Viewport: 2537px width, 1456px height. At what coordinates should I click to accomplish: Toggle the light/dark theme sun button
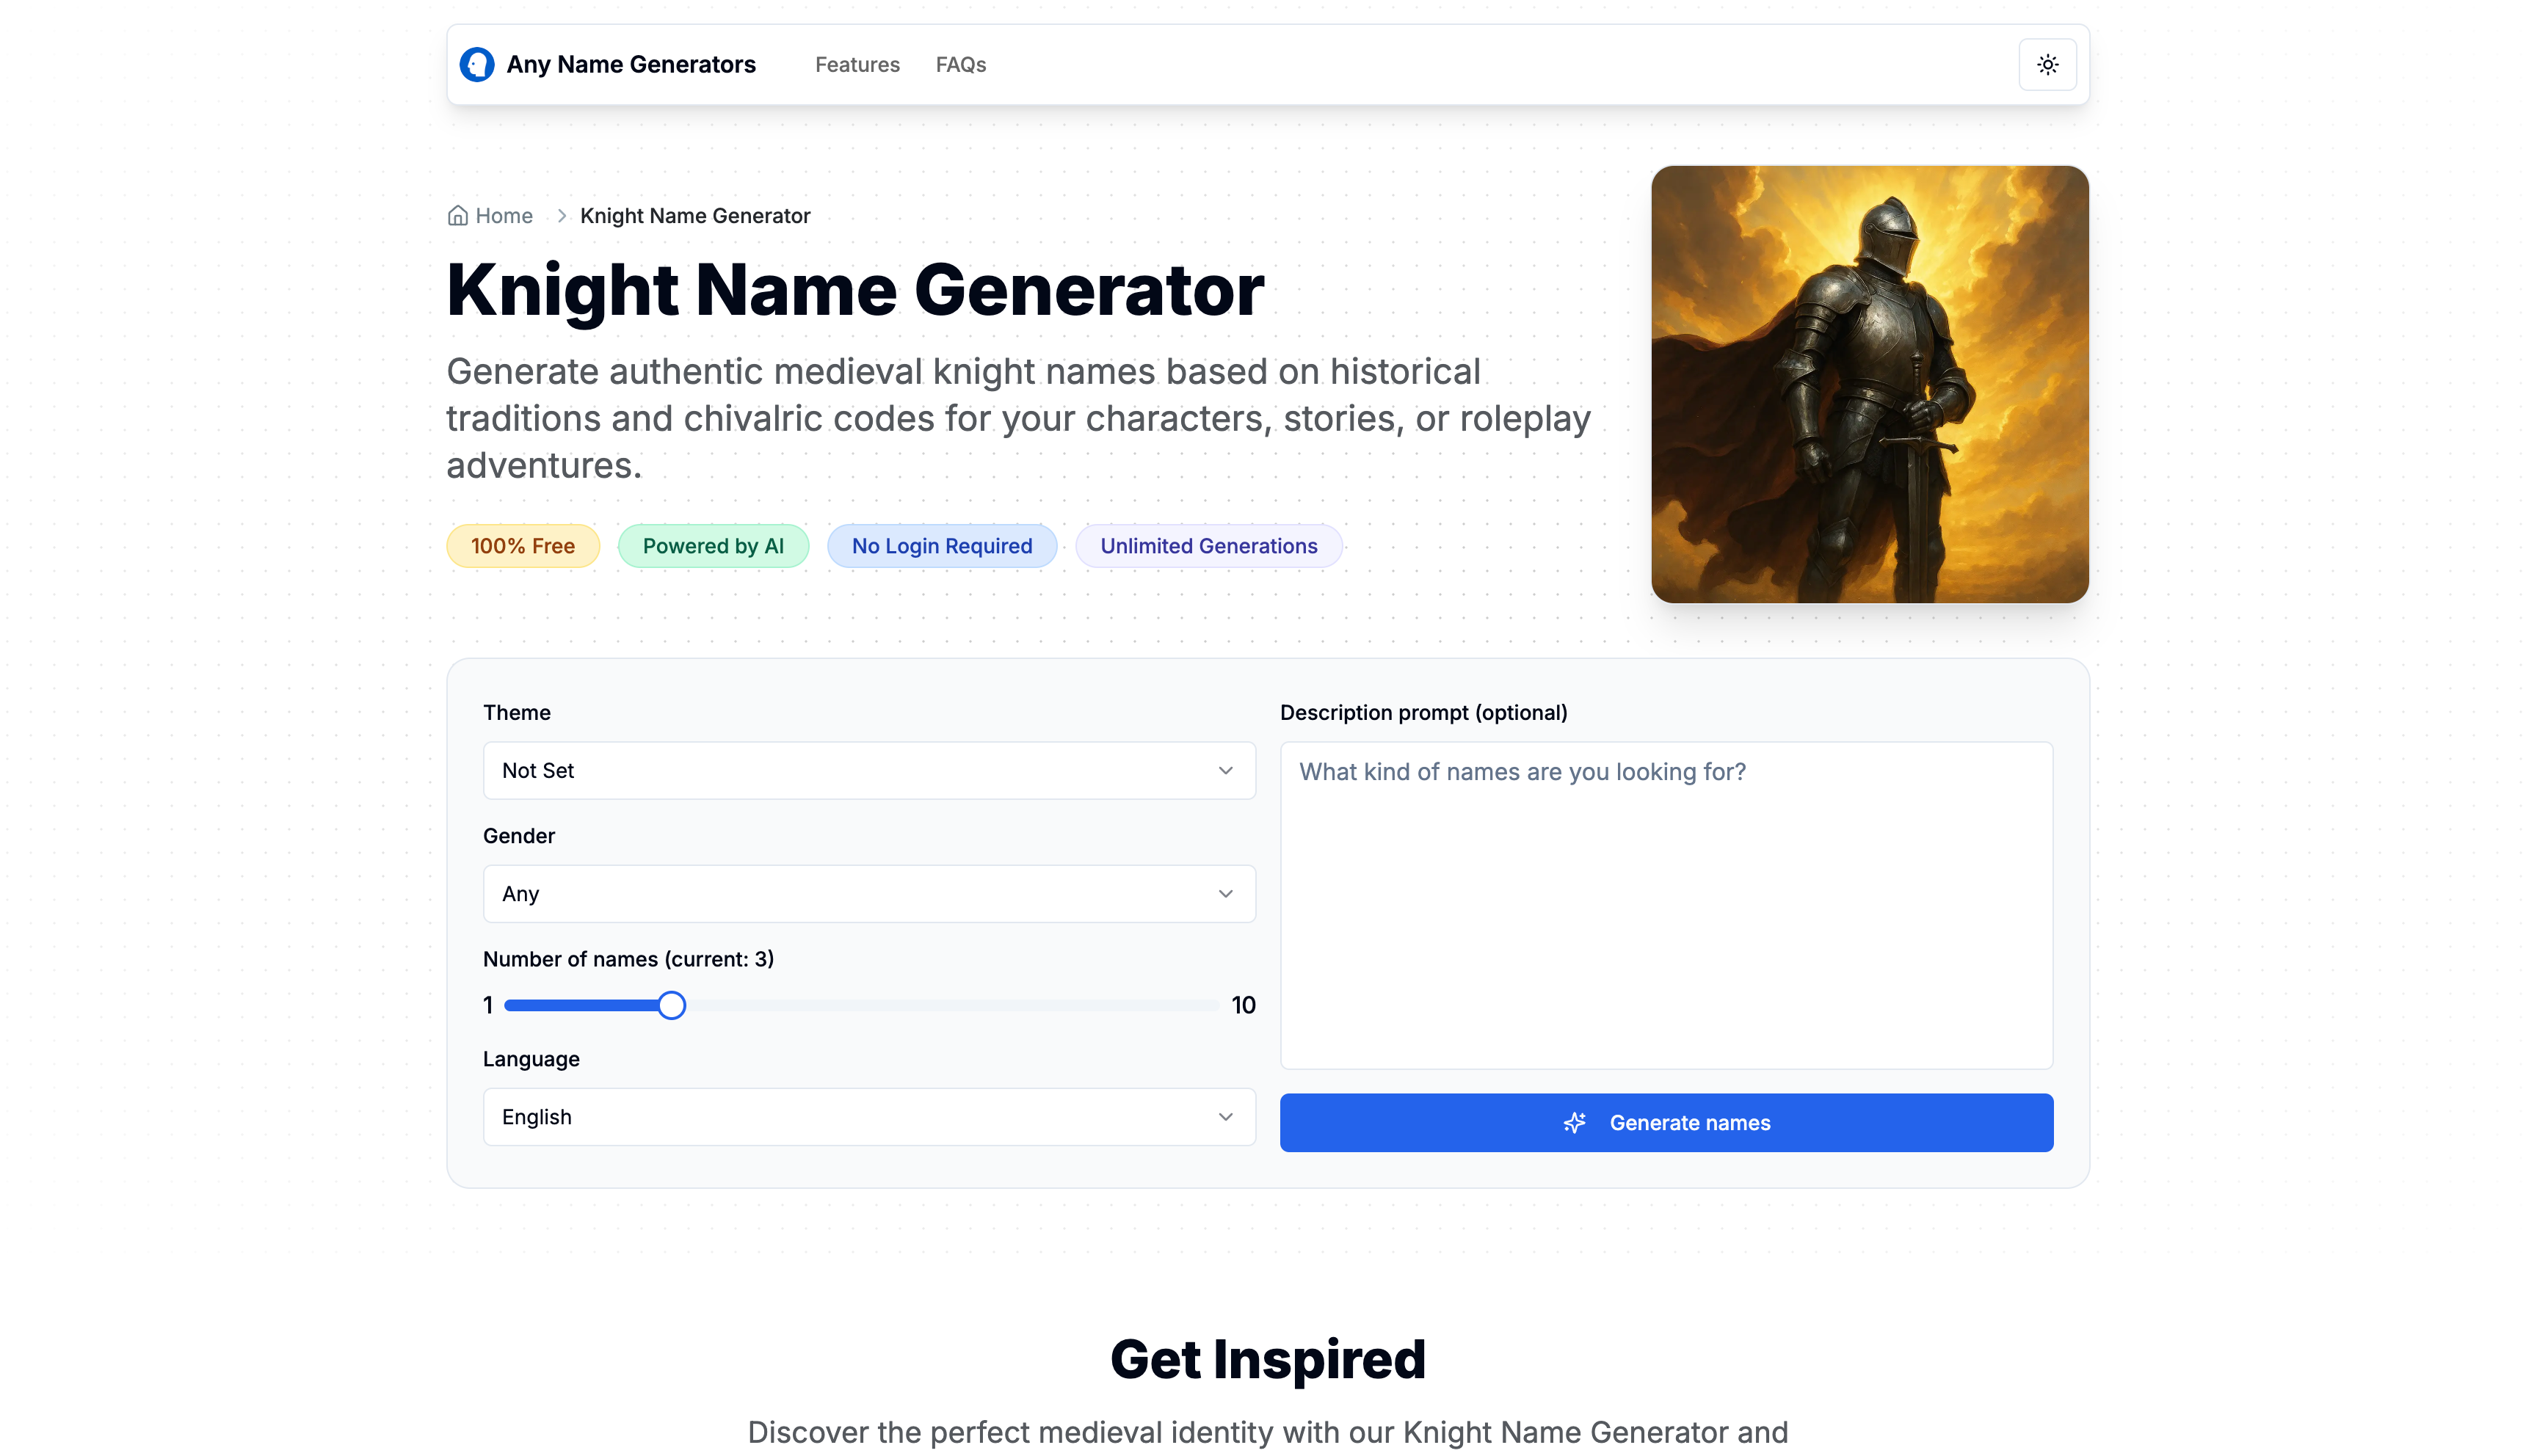(x=2047, y=64)
